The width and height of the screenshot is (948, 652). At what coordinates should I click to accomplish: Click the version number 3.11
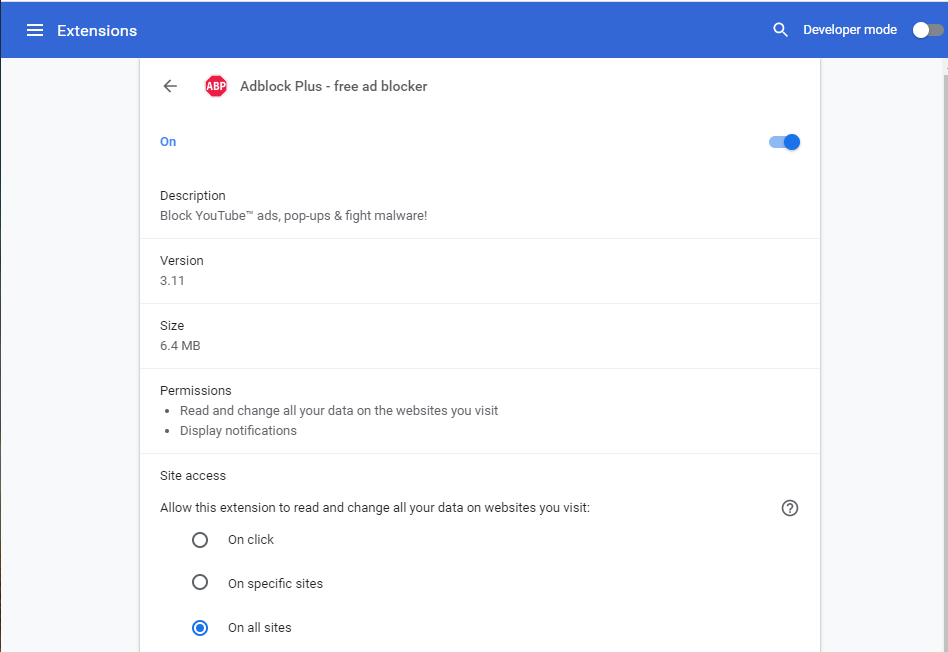pos(172,281)
